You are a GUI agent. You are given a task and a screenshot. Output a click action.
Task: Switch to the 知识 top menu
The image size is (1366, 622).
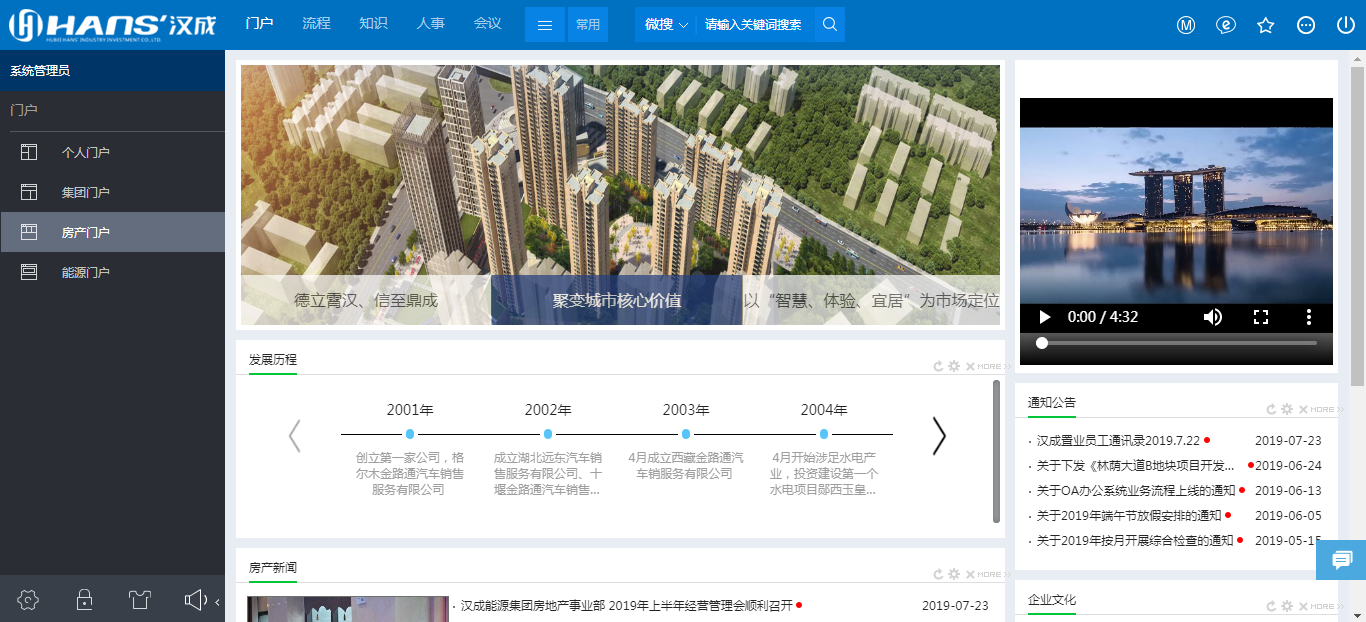tap(373, 23)
